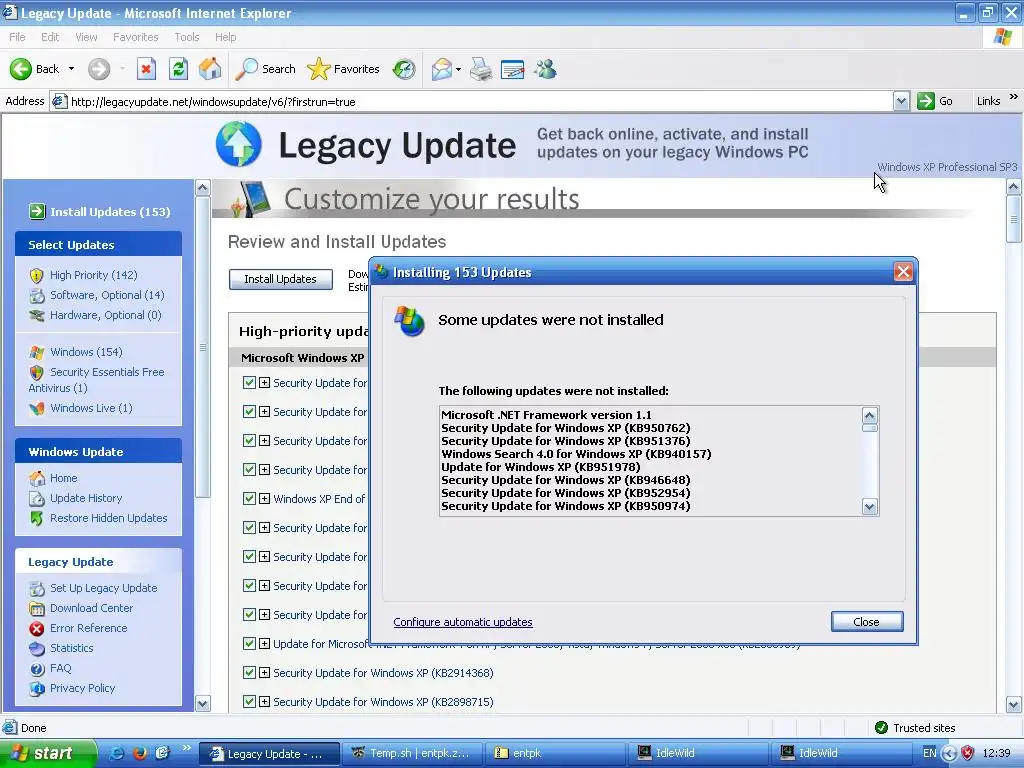Click the High Priority shield icon
The image size is (1024, 768).
coord(37,276)
